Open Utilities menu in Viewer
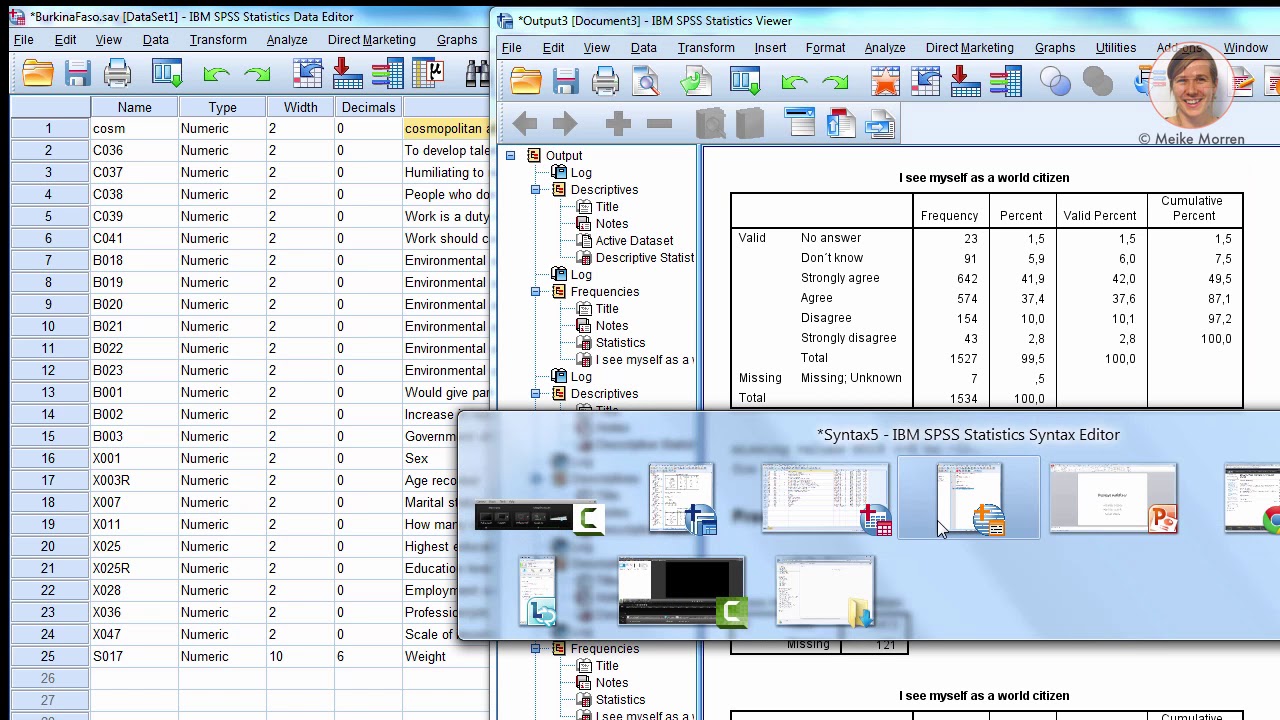This screenshot has width=1280, height=720. tap(1115, 48)
